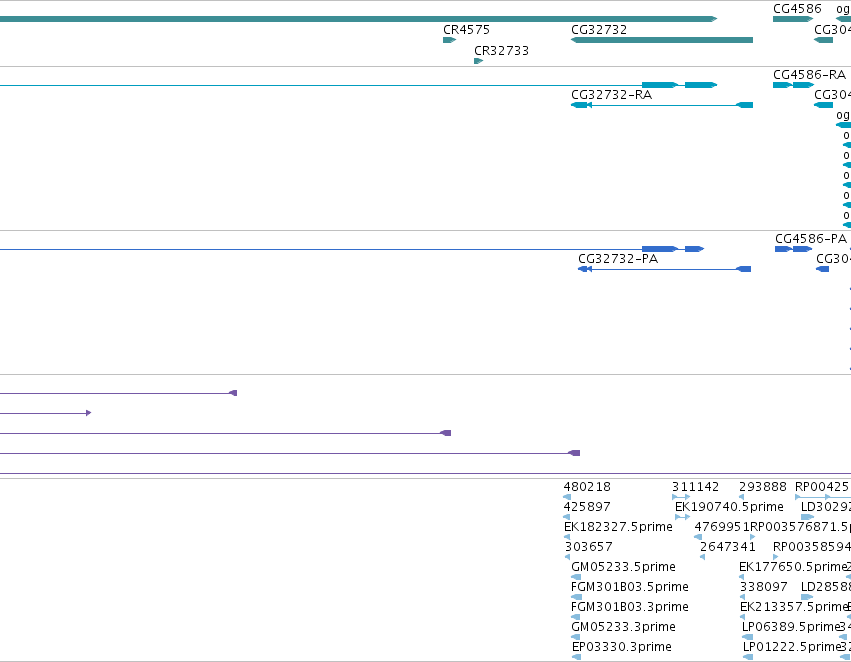Click the second cyan exon ending the long transcript
This screenshot has width=851, height=662.
click(701, 85)
